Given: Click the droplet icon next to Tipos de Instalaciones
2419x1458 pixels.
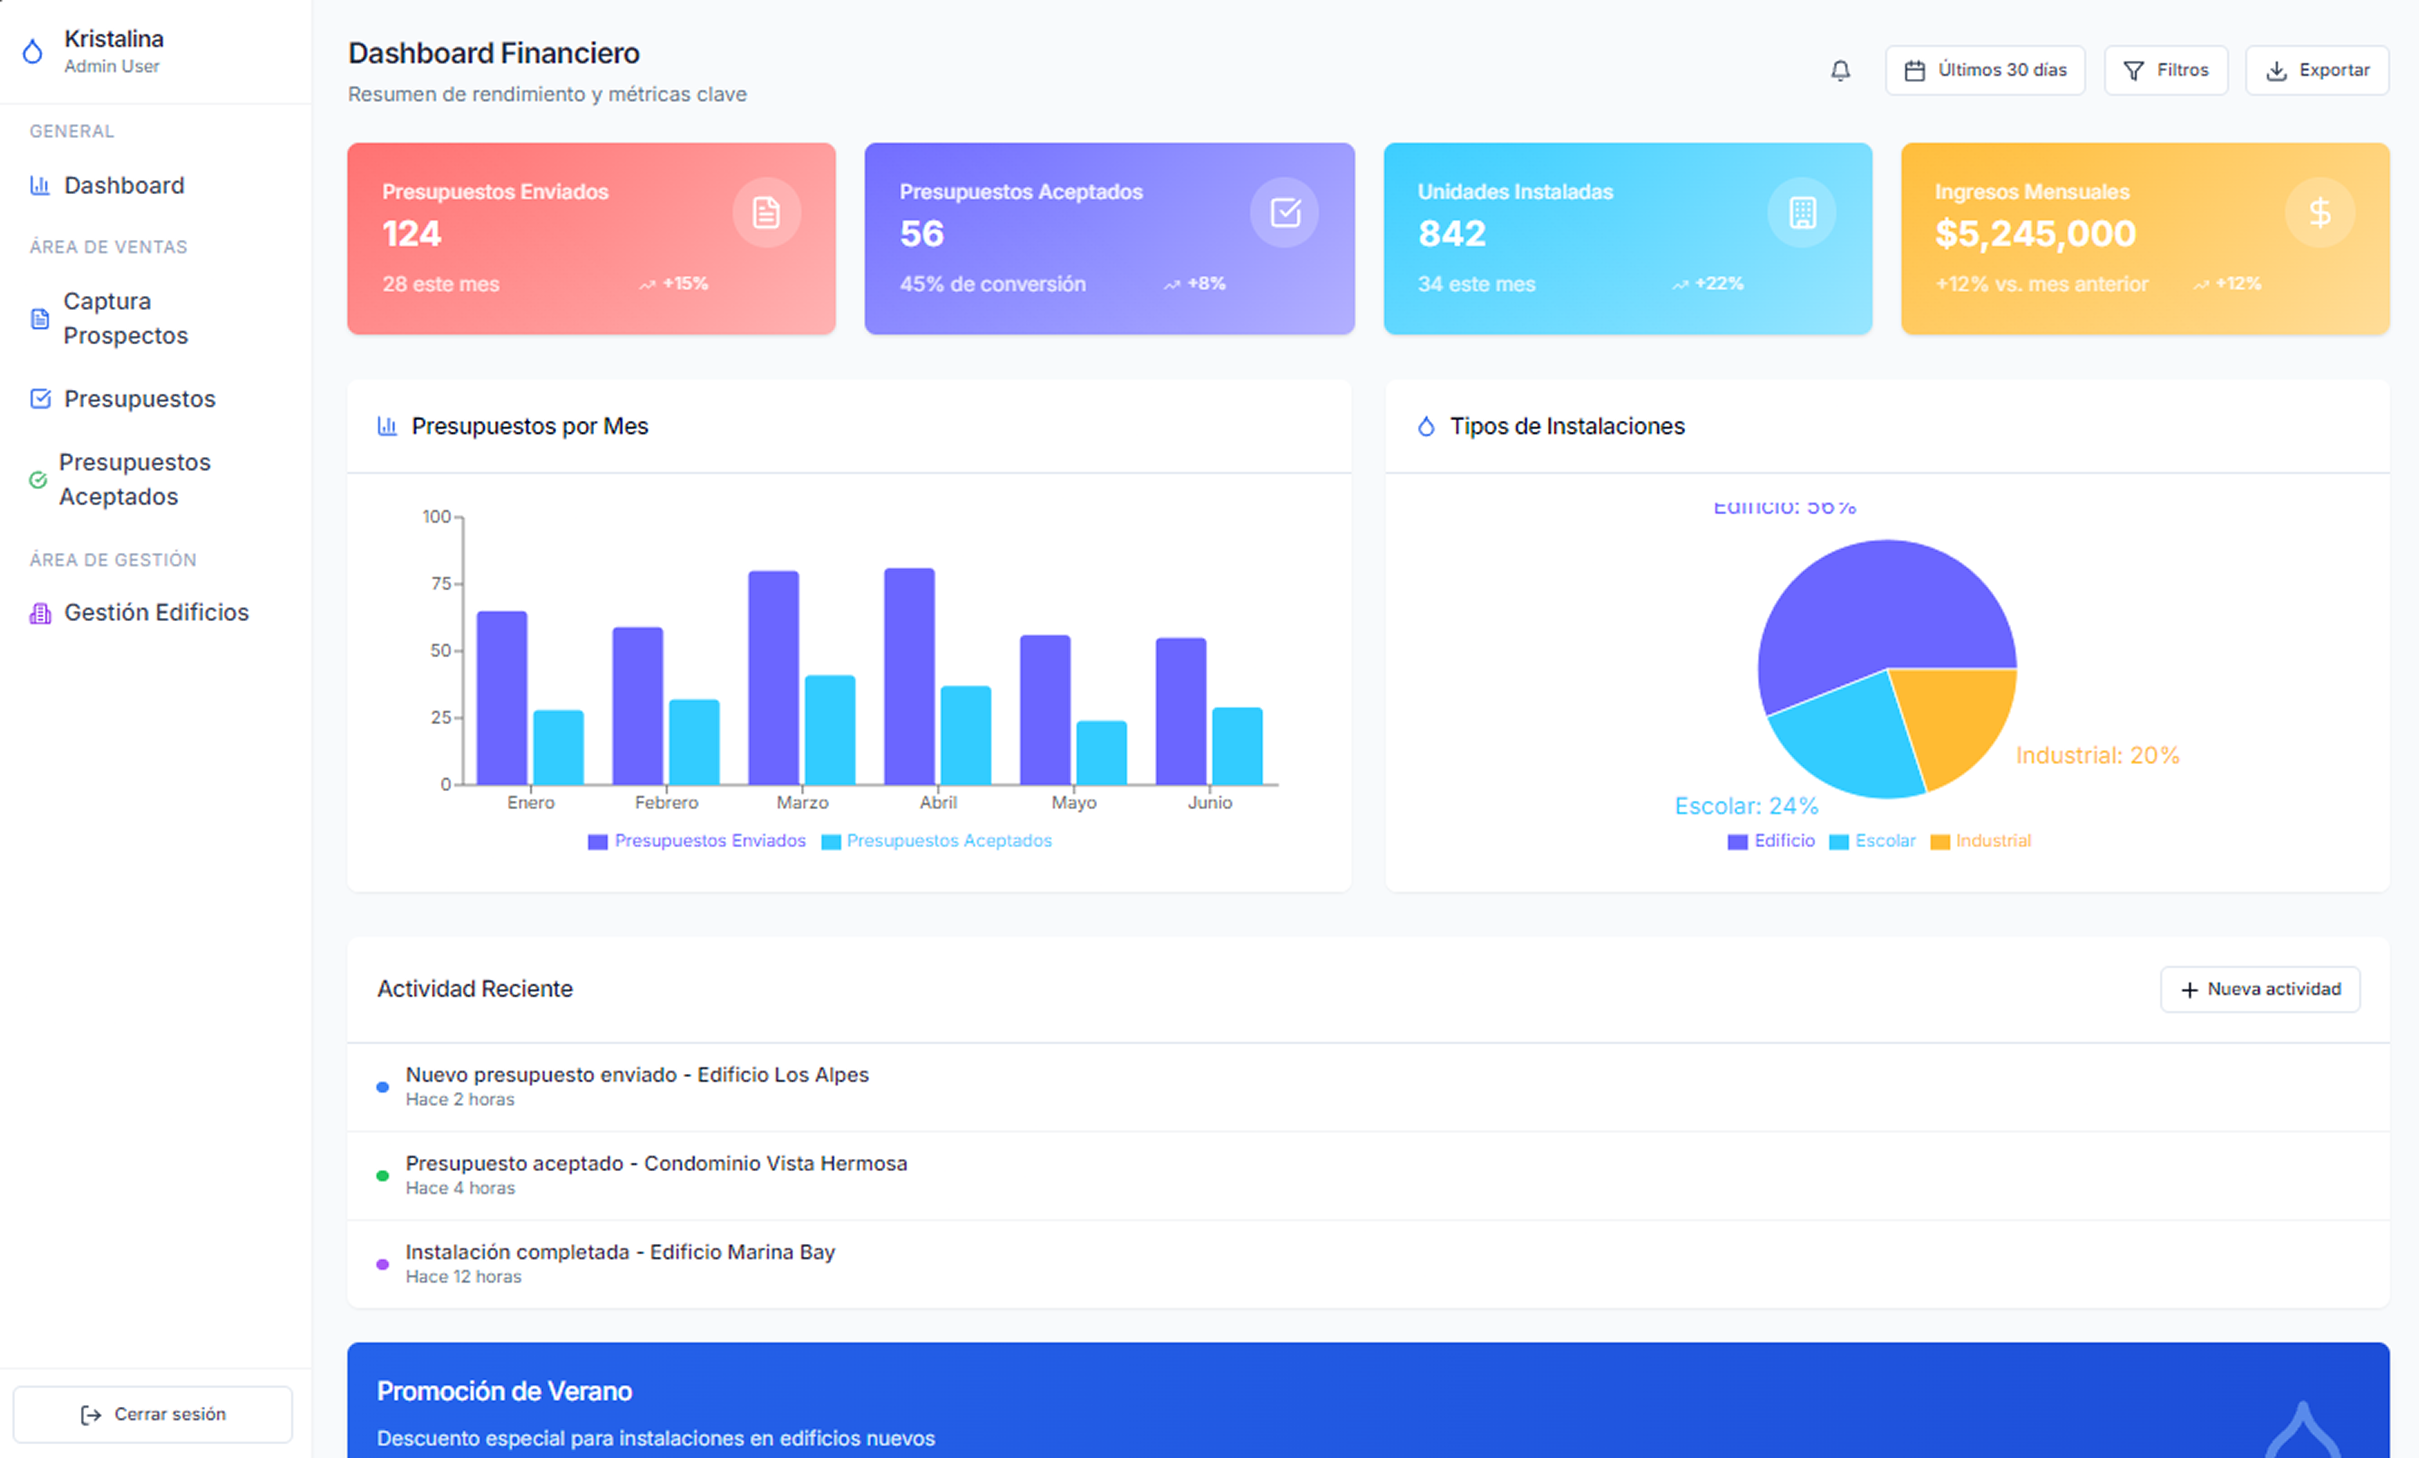Looking at the screenshot, I should tap(1425, 426).
